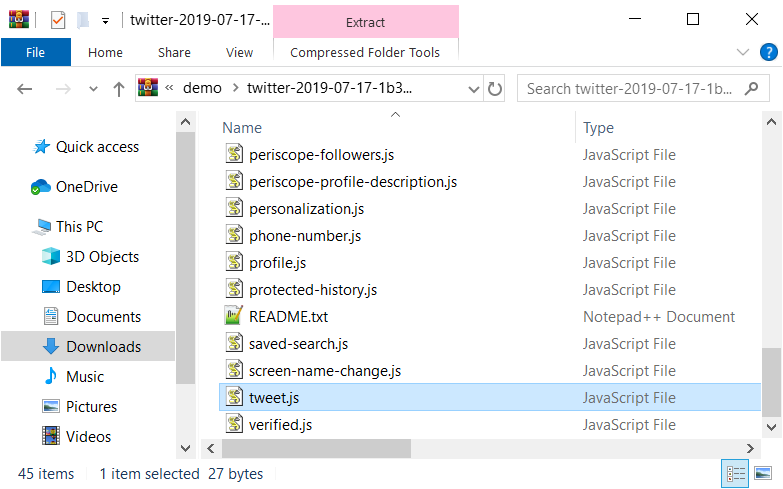This screenshot has height=489, width=783.
Task: Expand the ribbon with chevron arrow
Action: pyautogui.click(x=743, y=52)
